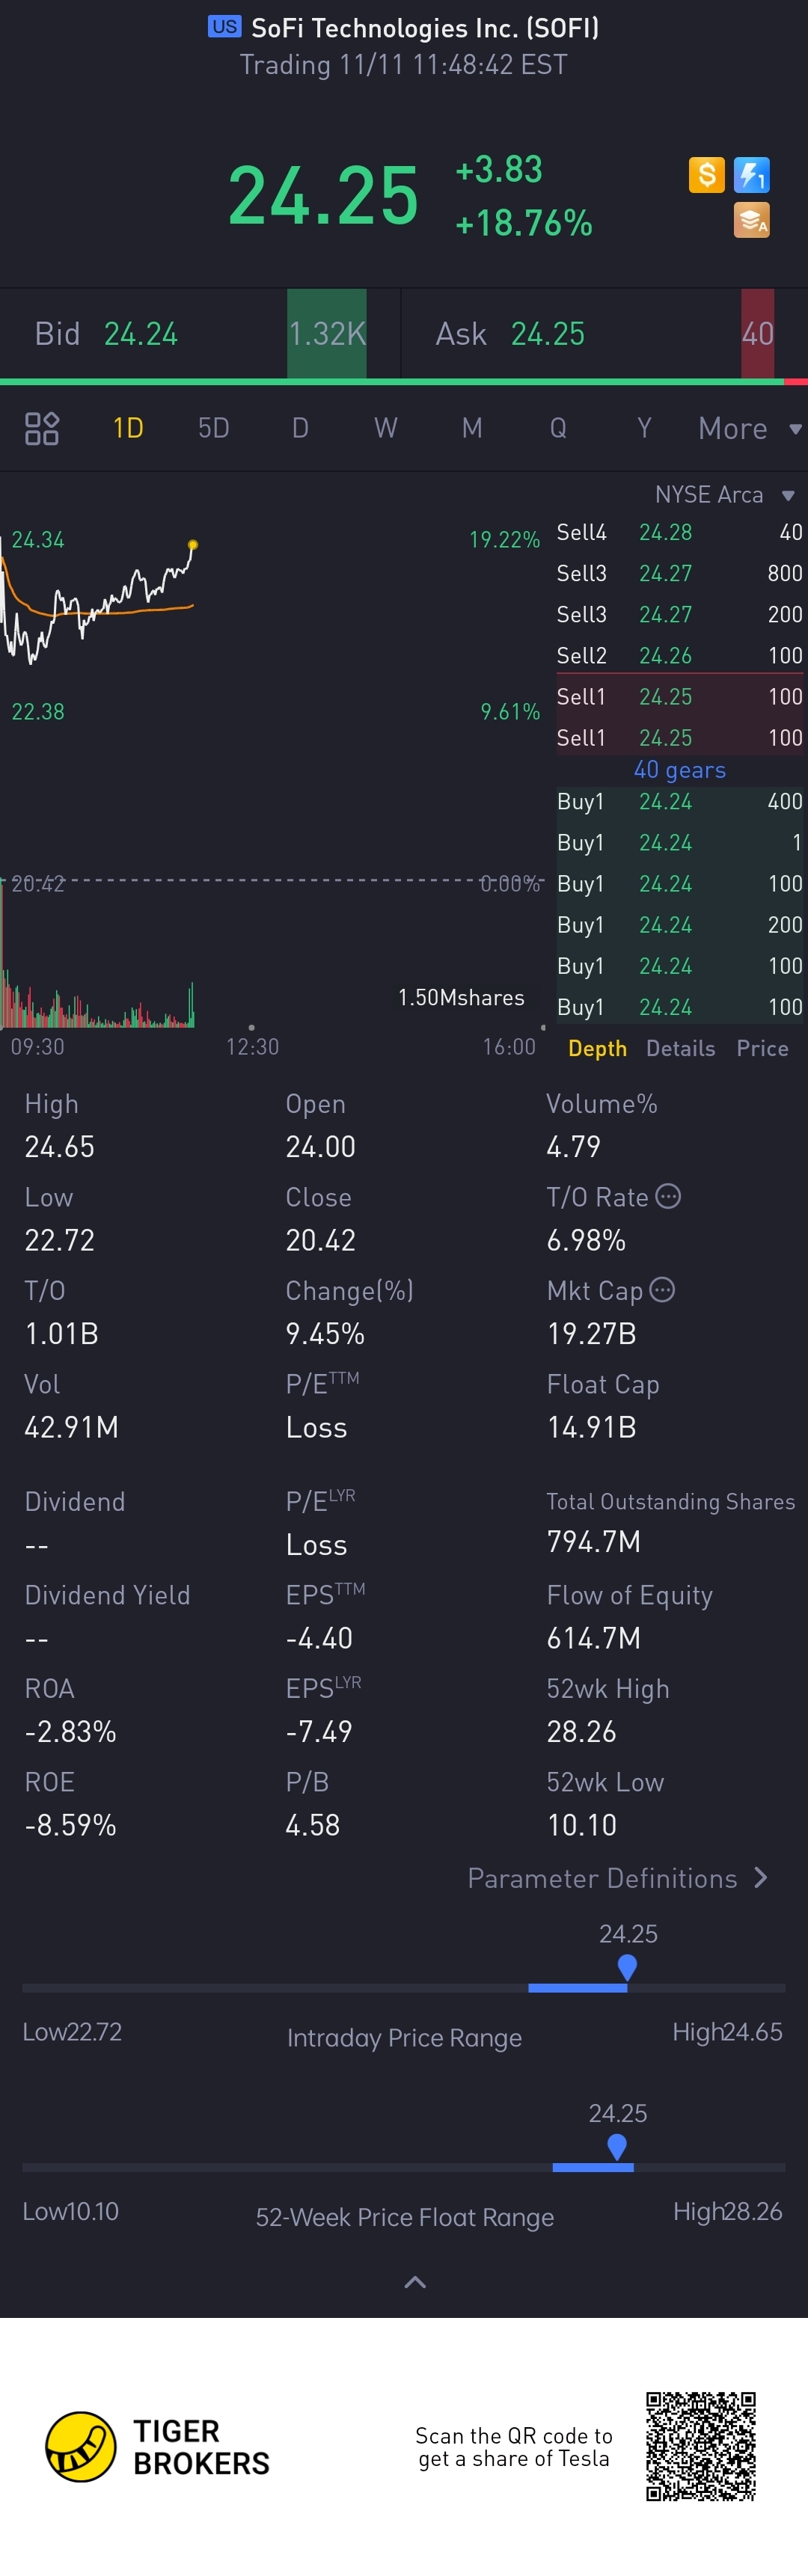Select the 5D chart period
Screen dimensions: 808x2576
(213, 428)
